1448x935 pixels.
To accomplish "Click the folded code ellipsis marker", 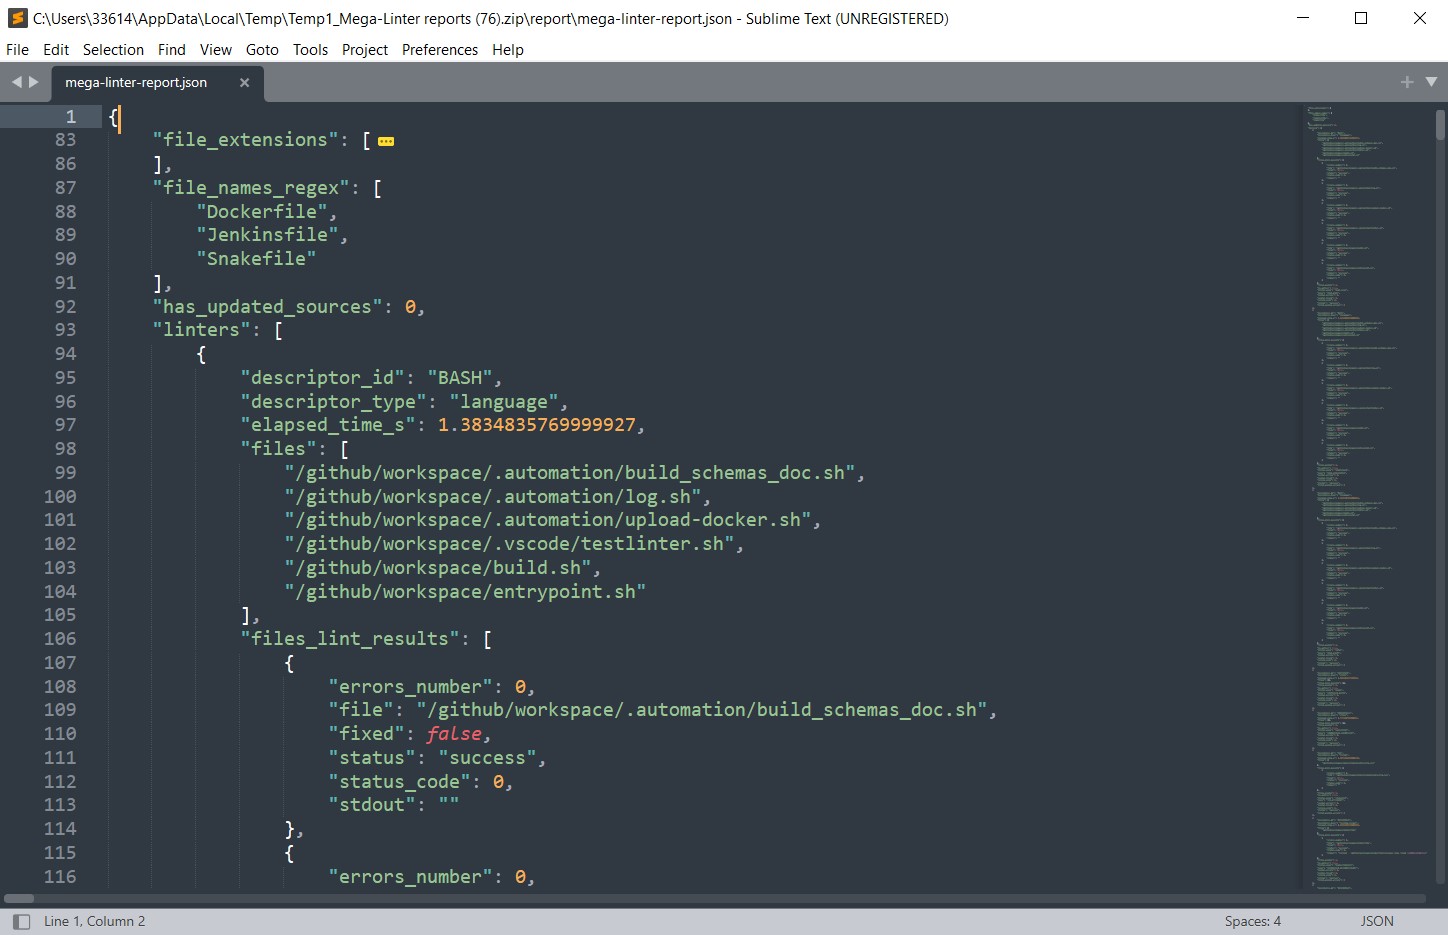I will [386, 141].
